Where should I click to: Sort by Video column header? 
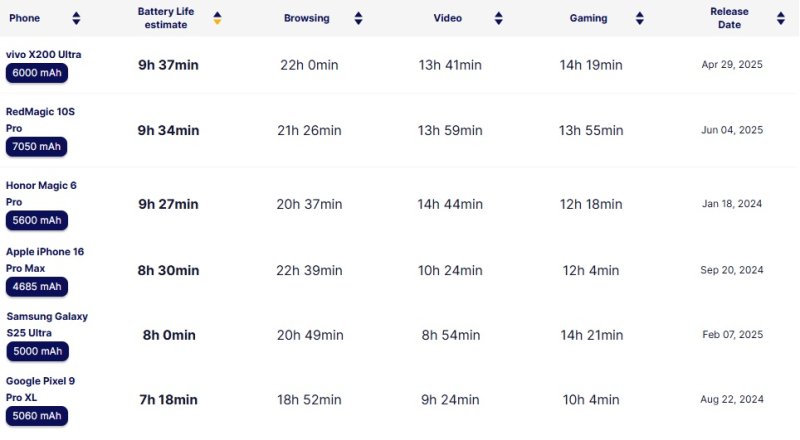point(448,18)
